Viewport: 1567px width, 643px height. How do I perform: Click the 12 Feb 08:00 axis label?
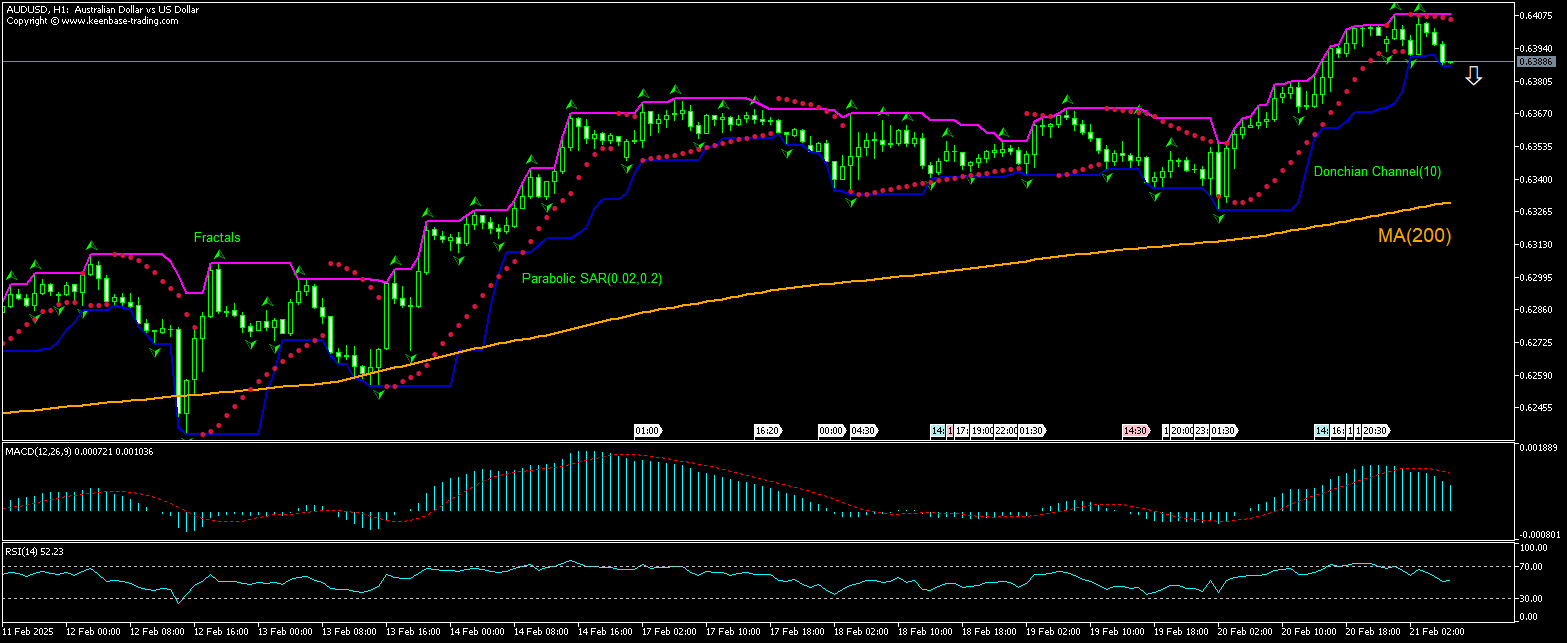point(155,632)
